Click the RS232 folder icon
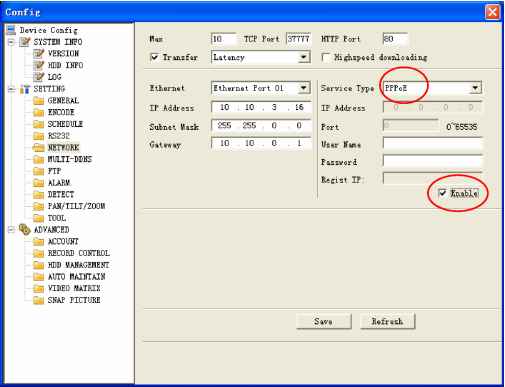This screenshot has width=505, height=387. coord(39,136)
